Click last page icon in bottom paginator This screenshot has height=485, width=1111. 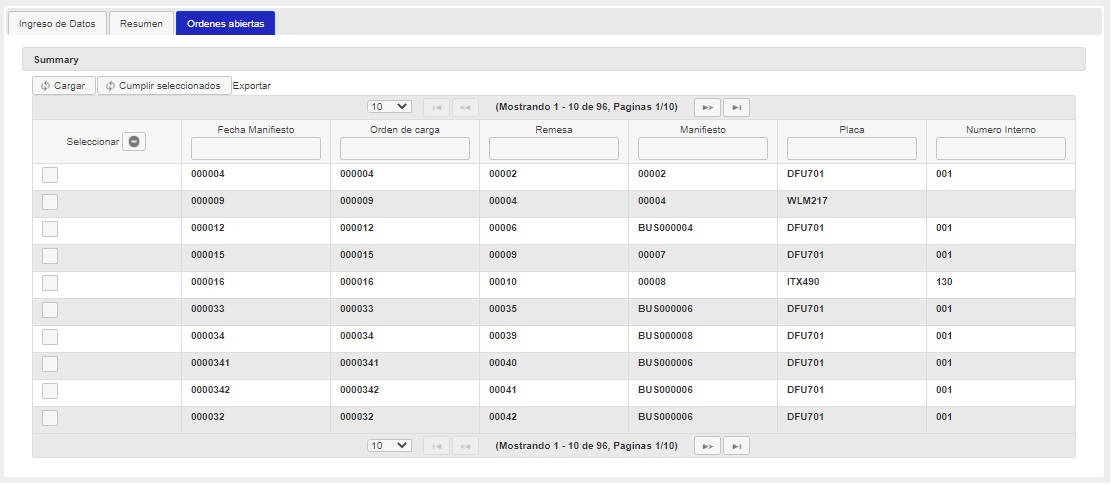coord(736,446)
